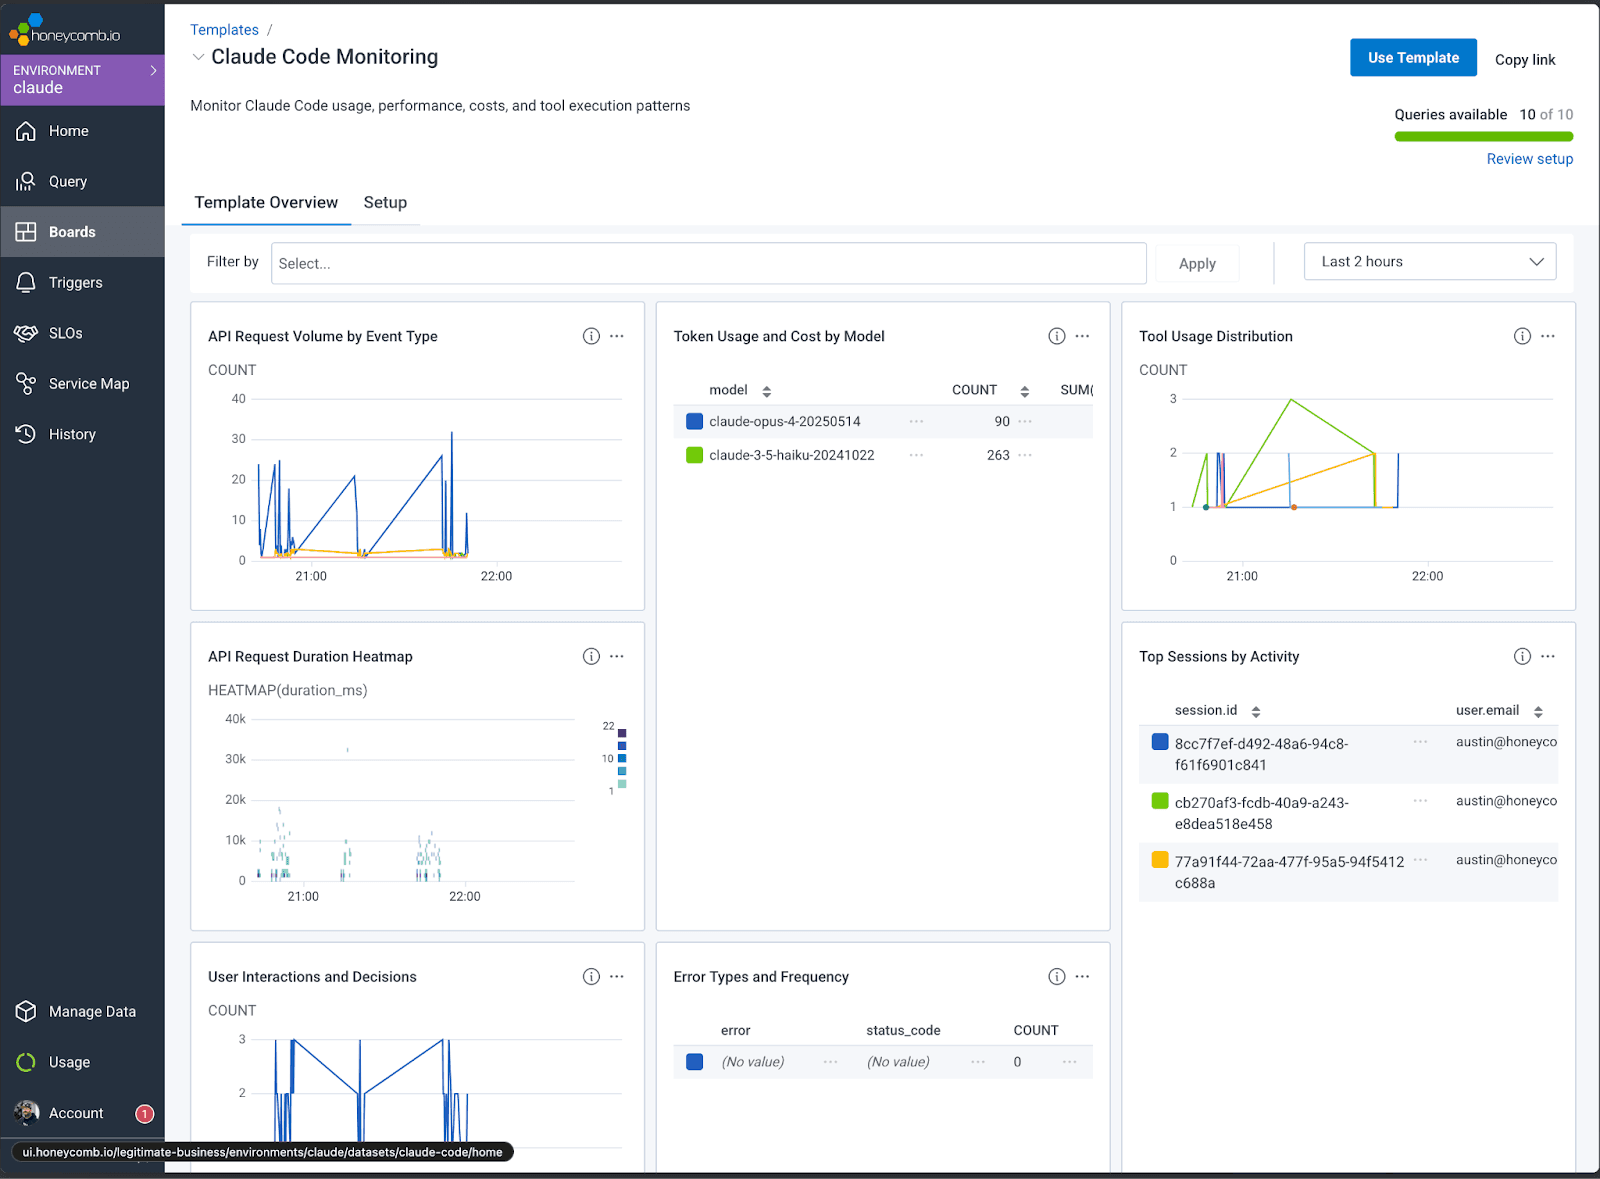Open the Usage page
Viewport: 1600px width, 1179px height.
coord(70,1062)
